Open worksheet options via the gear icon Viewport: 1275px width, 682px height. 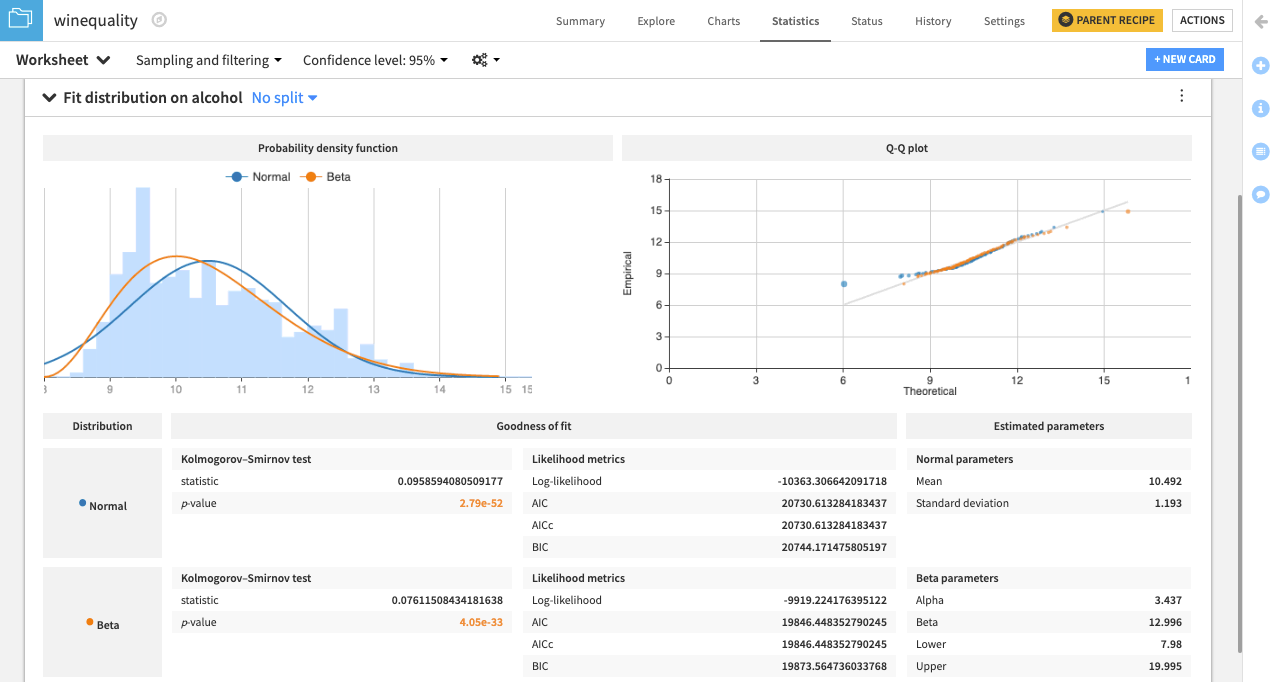pyautogui.click(x=481, y=59)
